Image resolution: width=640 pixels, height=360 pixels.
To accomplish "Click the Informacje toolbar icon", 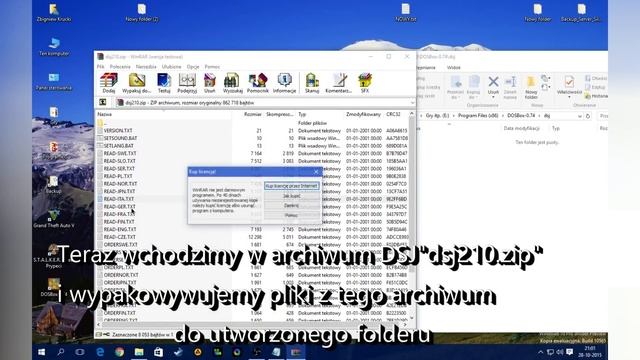I will 284,83.
